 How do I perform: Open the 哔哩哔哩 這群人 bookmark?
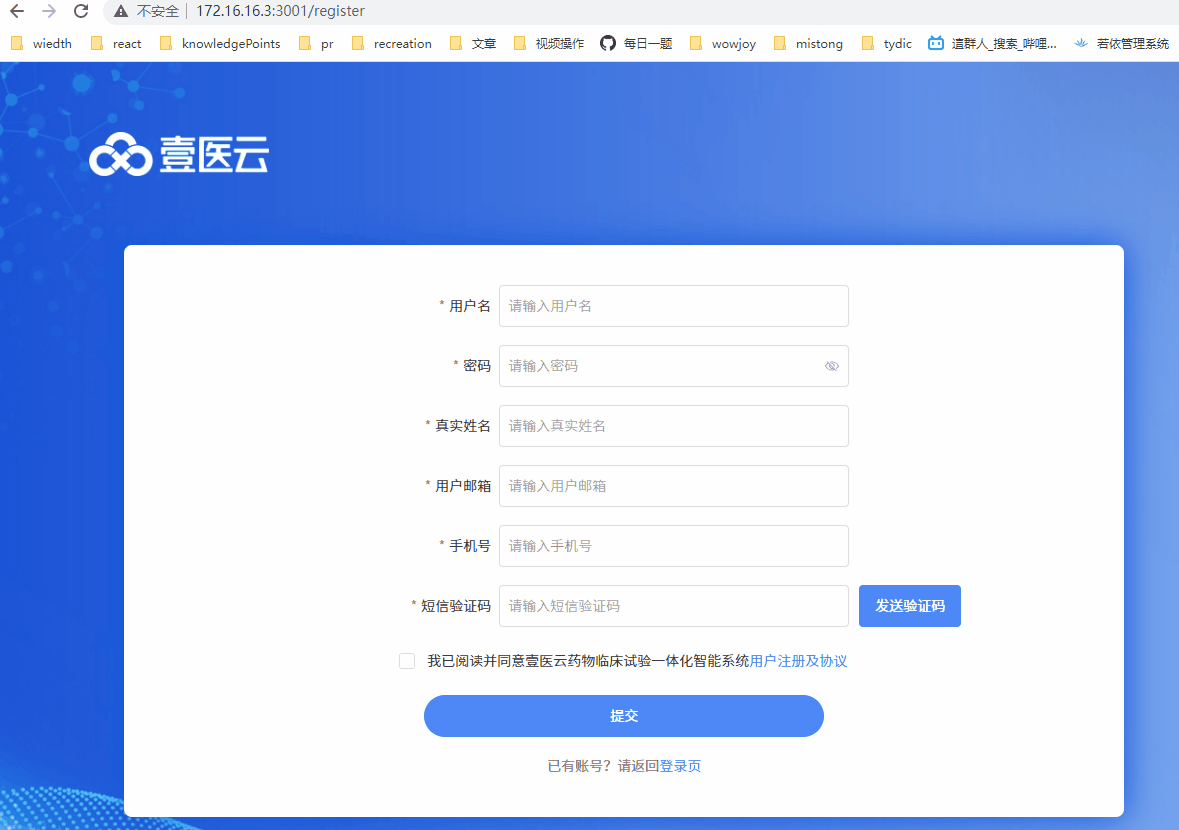tap(991, 43)
